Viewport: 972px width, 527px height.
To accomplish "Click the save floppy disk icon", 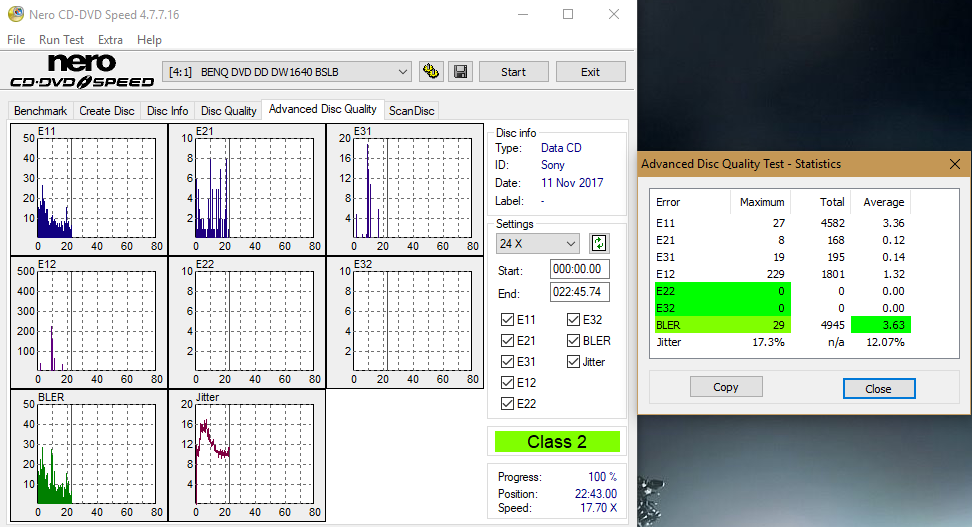I will coord(461,72).
